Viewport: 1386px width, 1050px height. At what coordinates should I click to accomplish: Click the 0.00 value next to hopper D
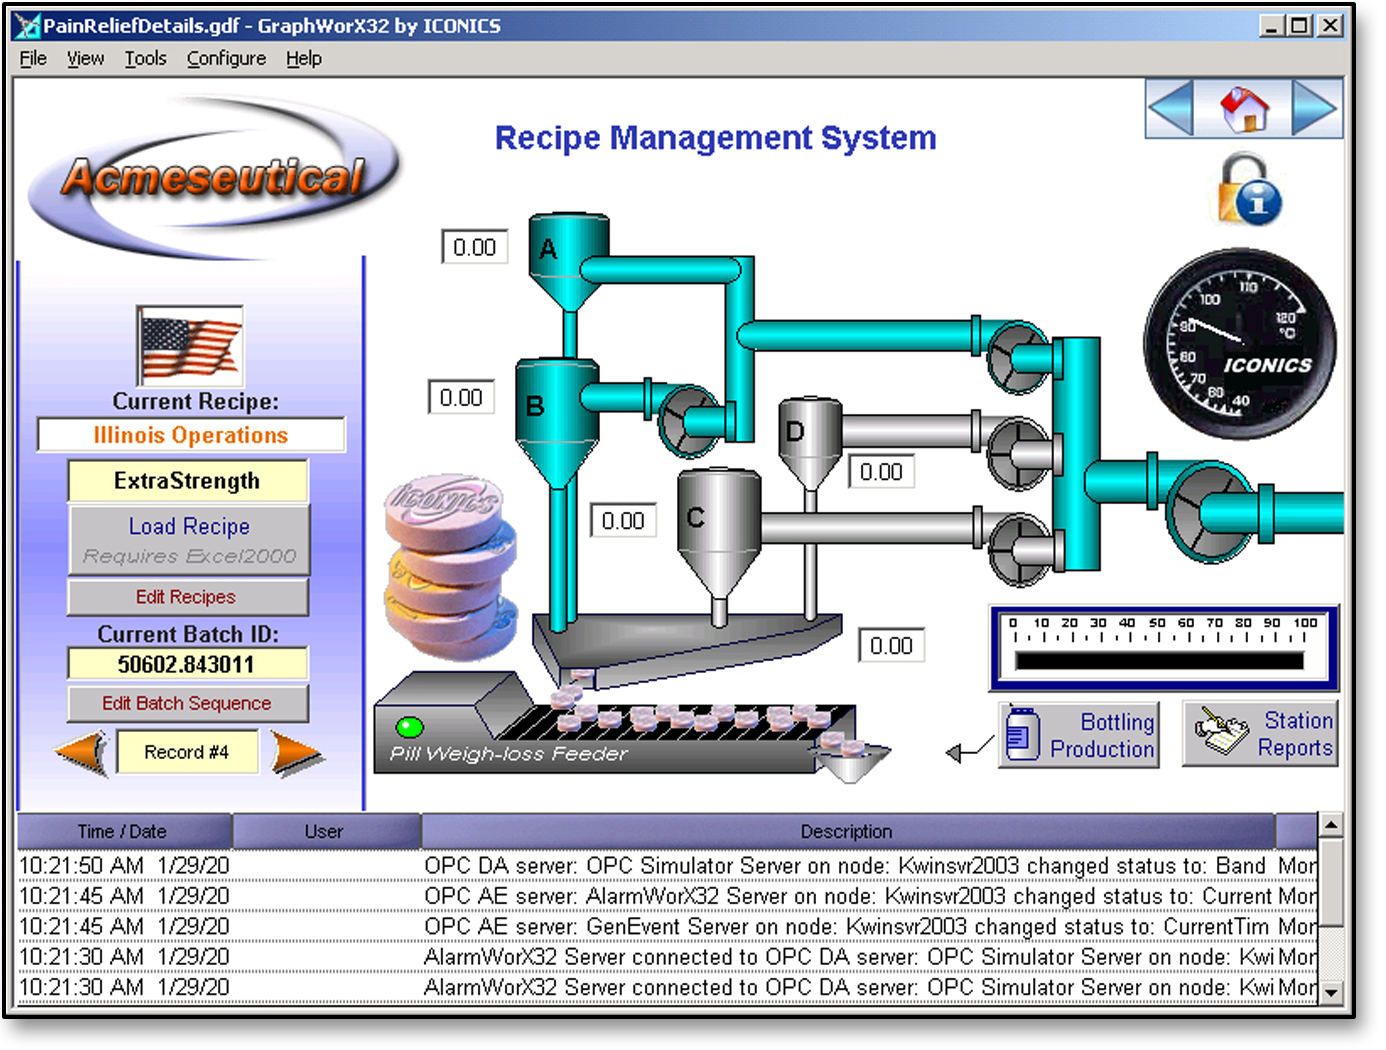(x=881, y=471)
